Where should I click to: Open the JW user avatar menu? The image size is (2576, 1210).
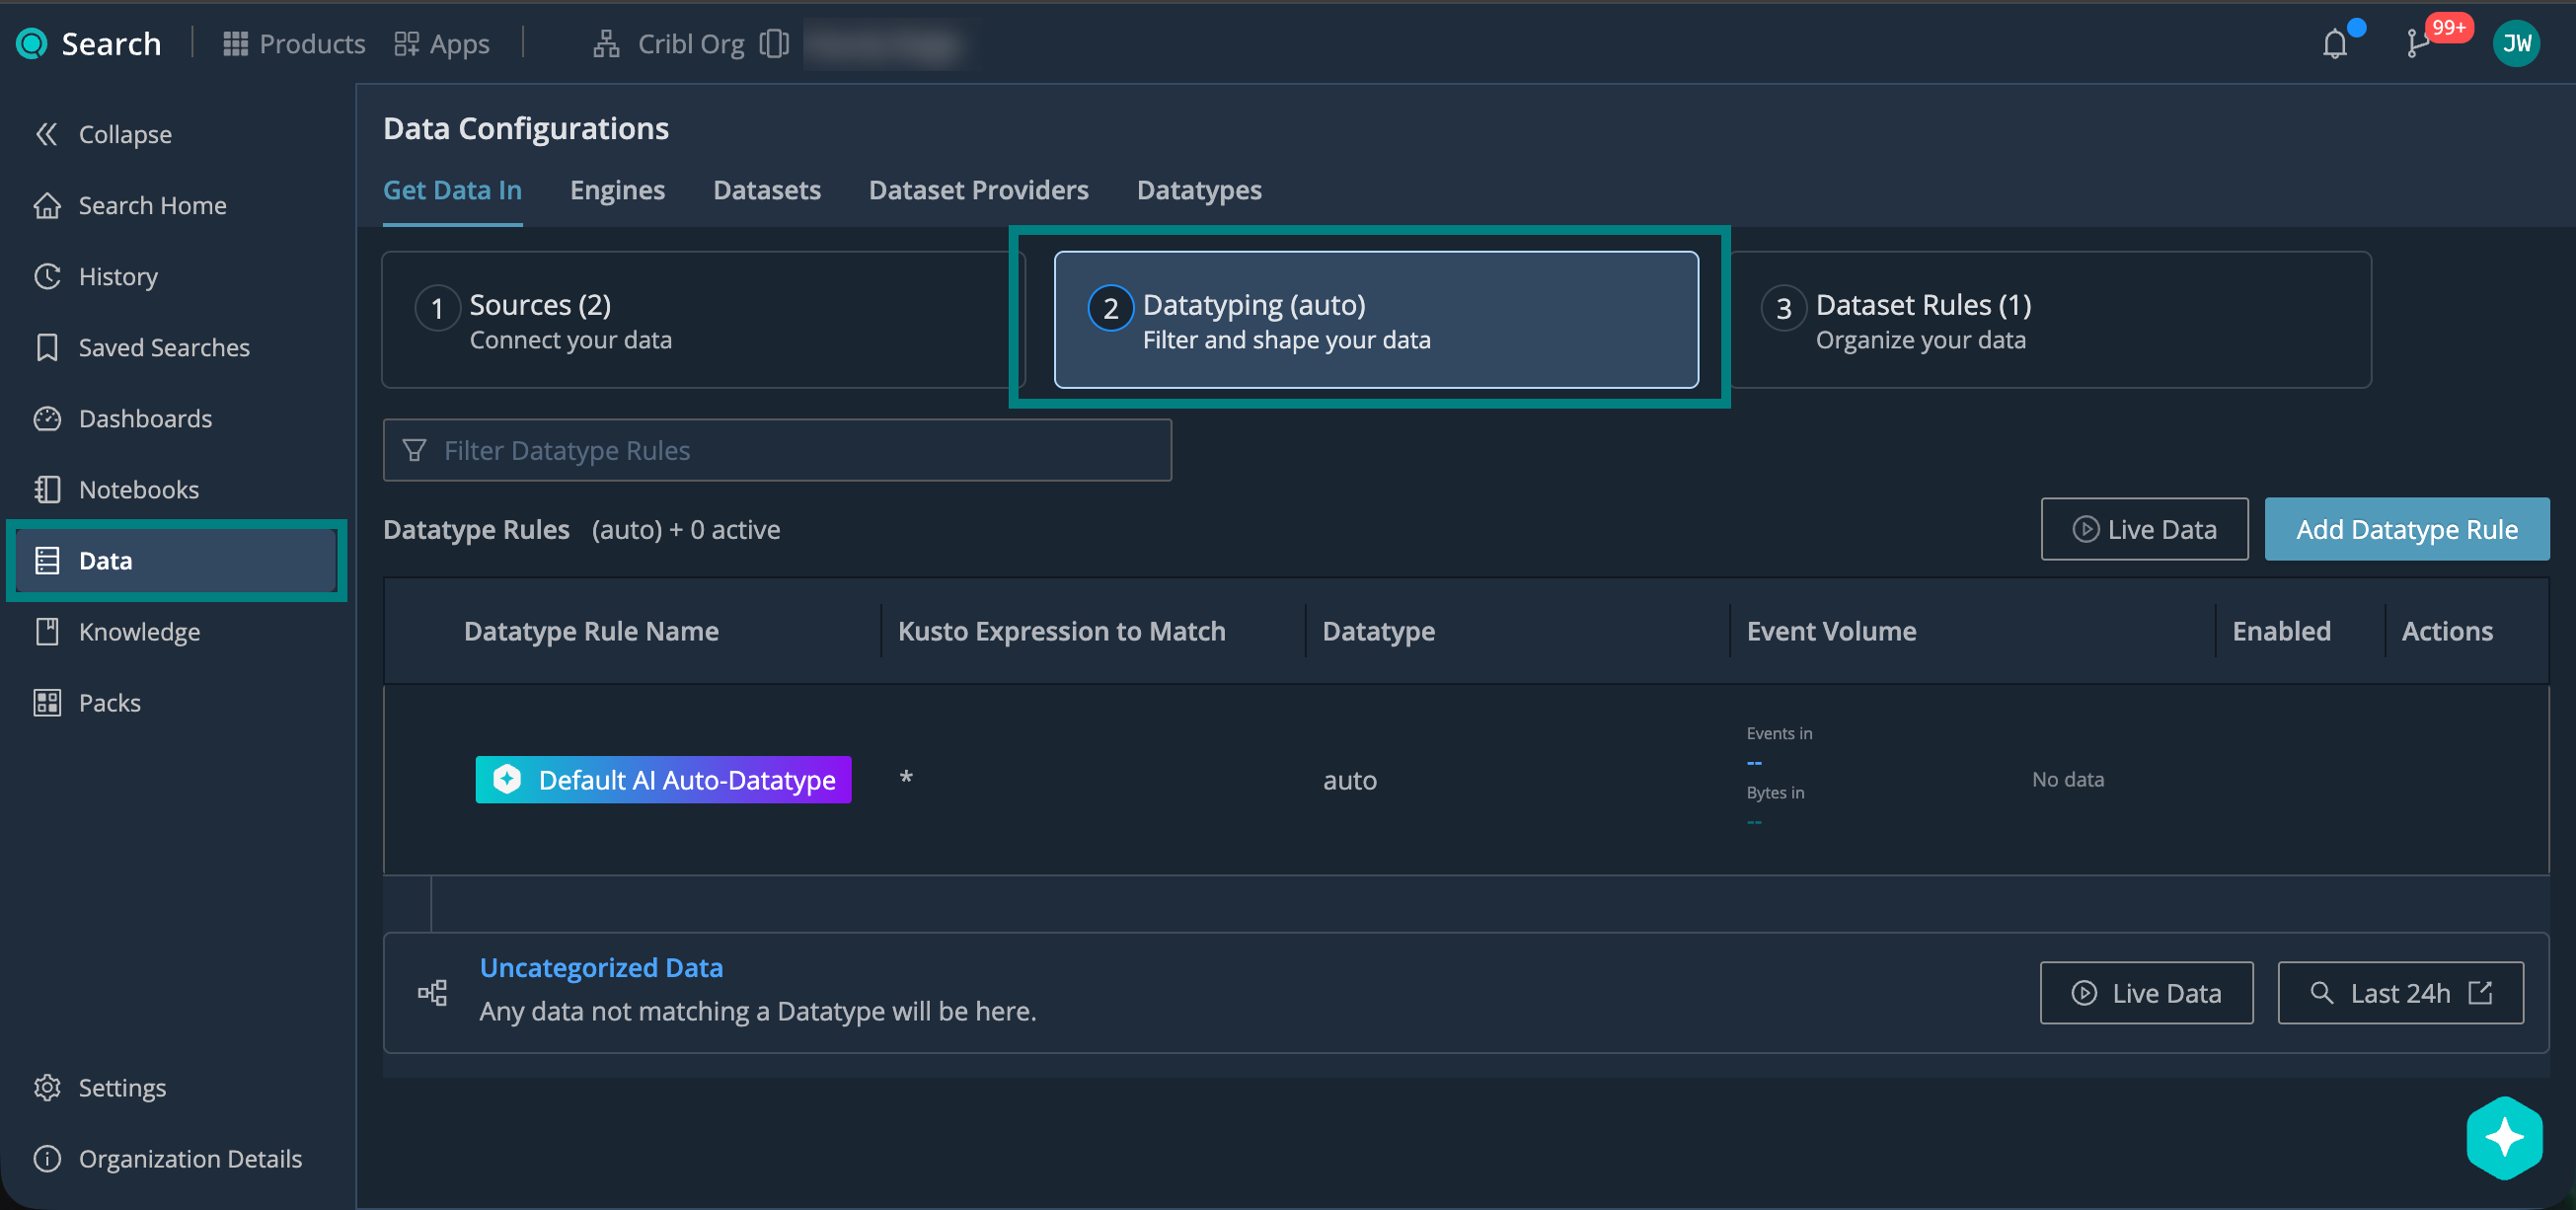pos(2516,44)
